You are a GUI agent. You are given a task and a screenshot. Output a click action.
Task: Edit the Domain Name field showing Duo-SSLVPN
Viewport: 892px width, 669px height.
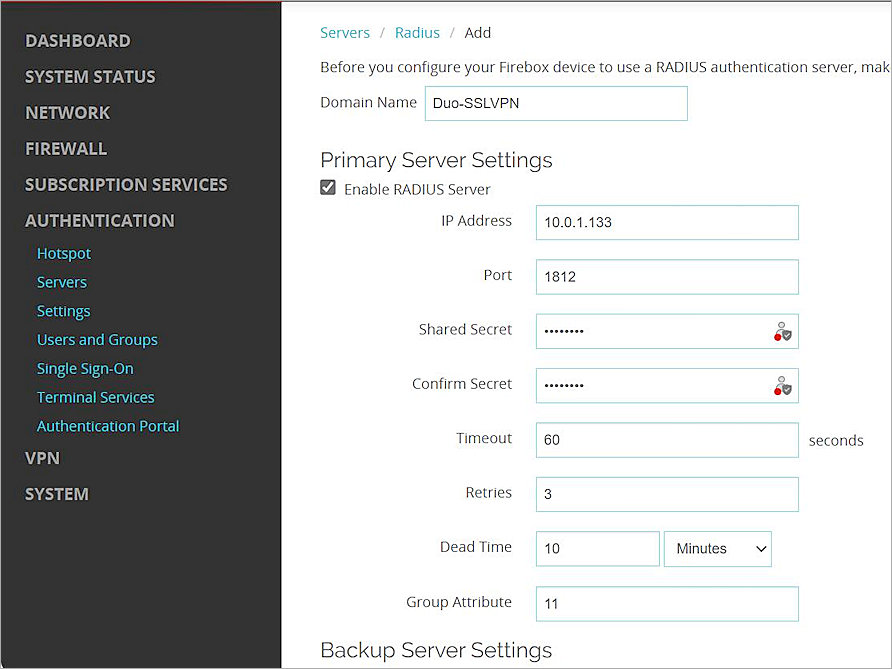[556, 103]
